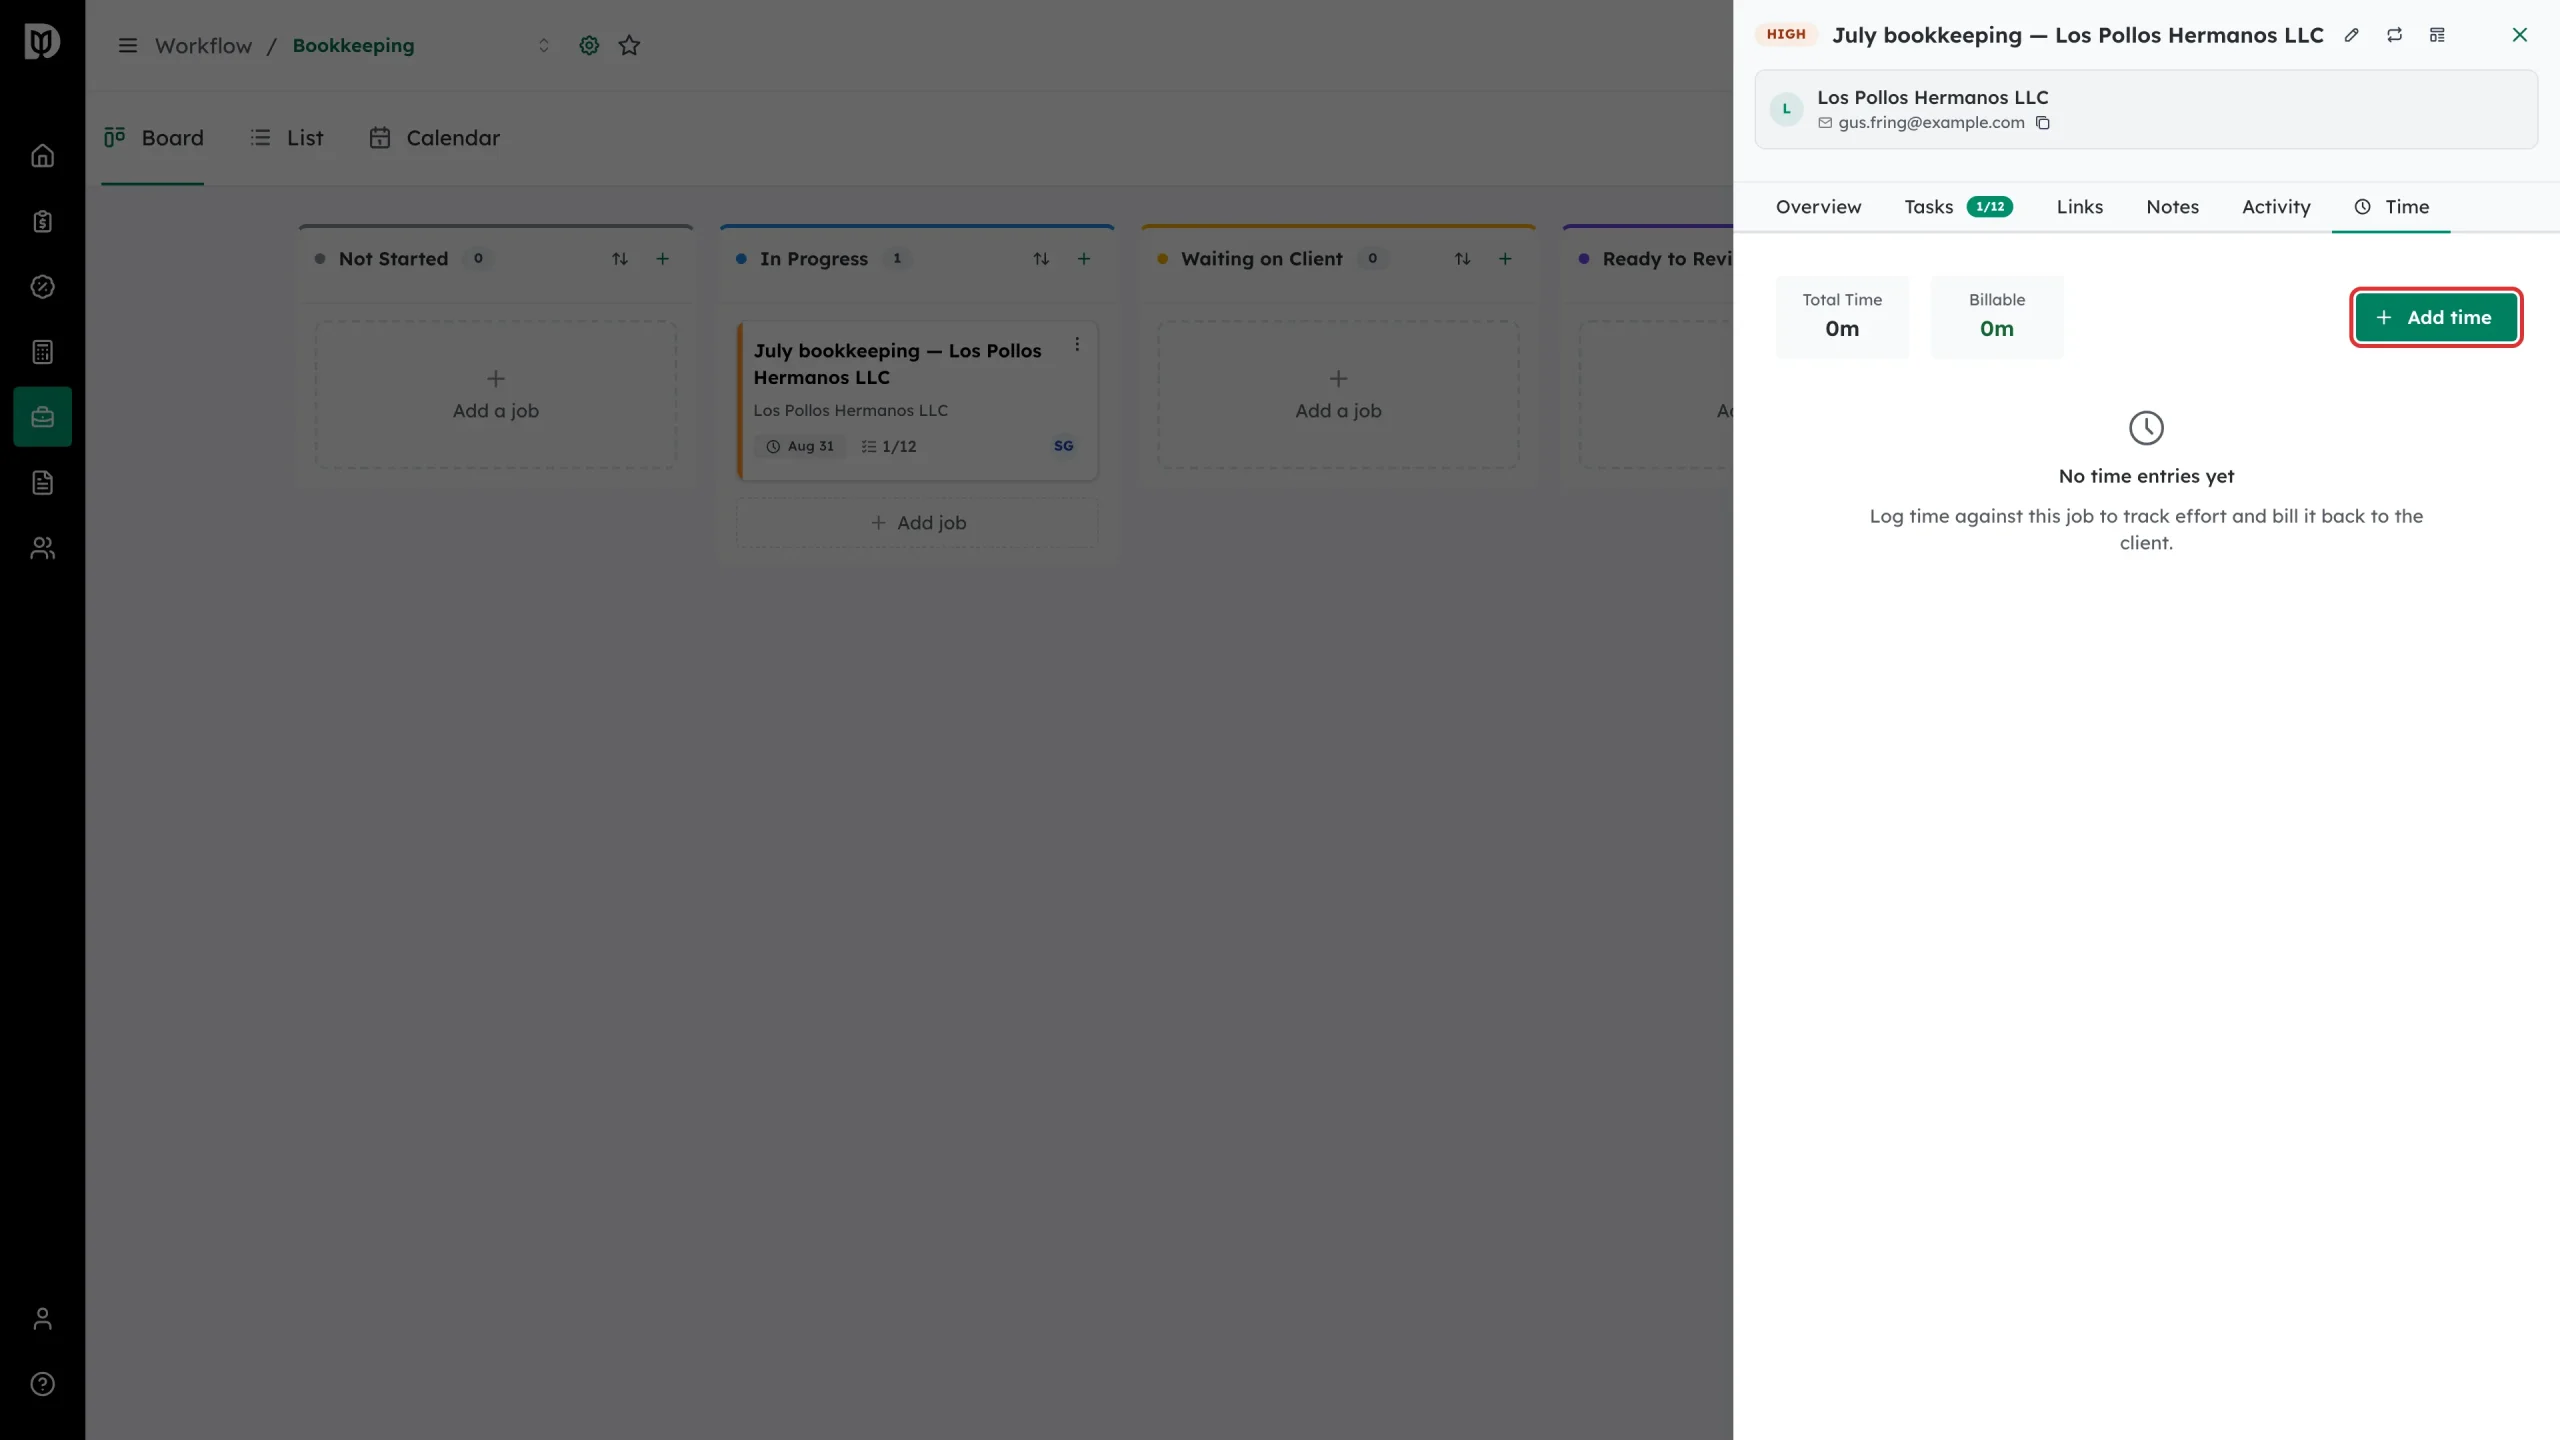
Task: Click the pencil edit icon beside job title
Action: click(x=2352, y=35)
